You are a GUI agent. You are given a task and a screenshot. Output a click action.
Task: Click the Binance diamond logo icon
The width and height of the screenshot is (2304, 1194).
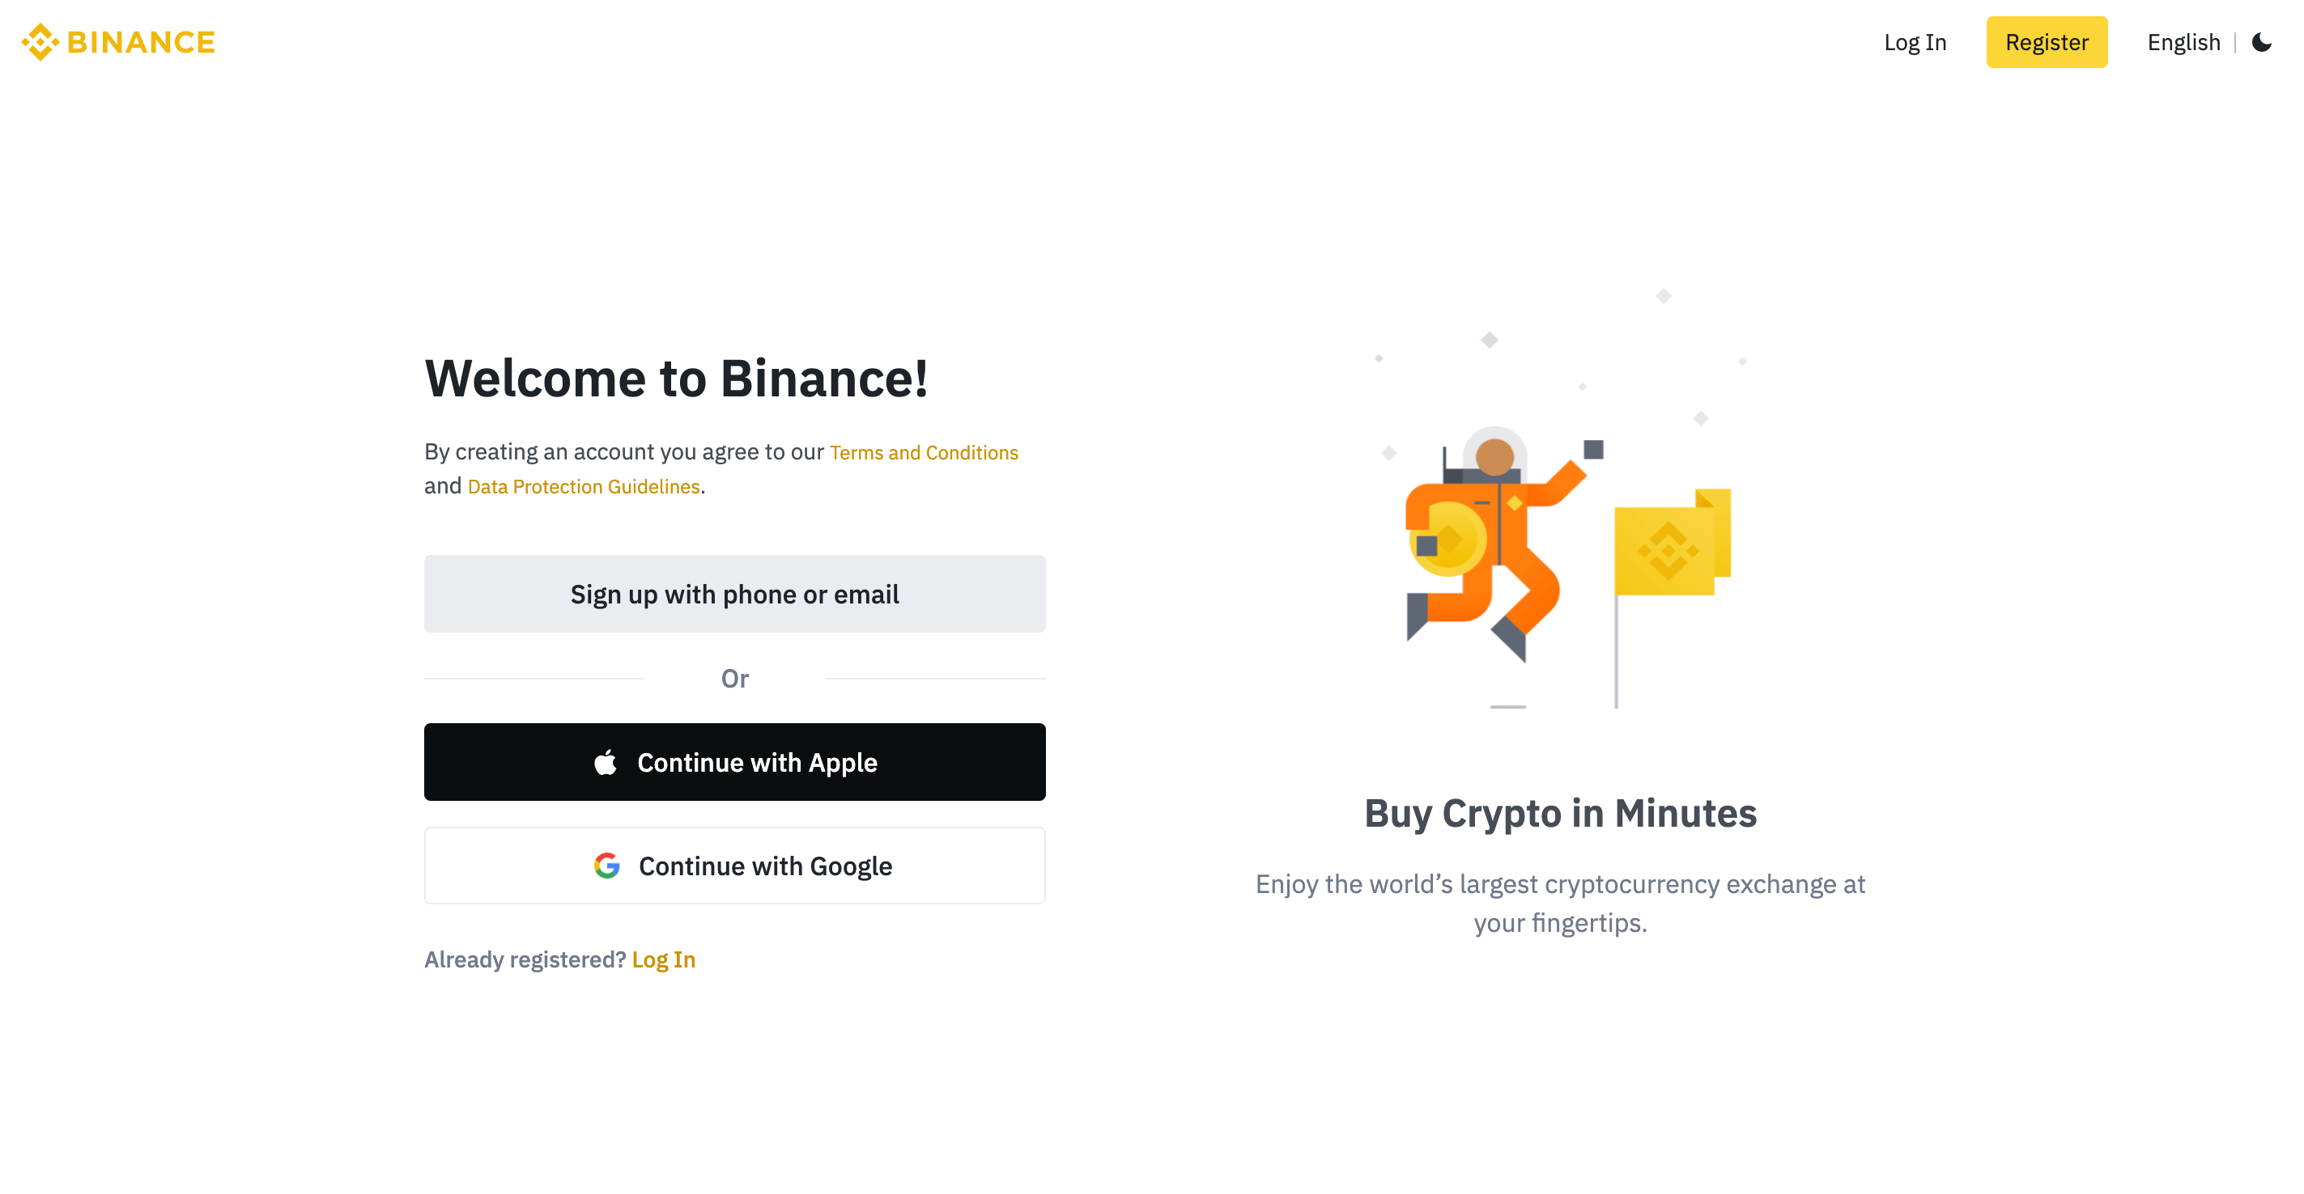(40, 42)
